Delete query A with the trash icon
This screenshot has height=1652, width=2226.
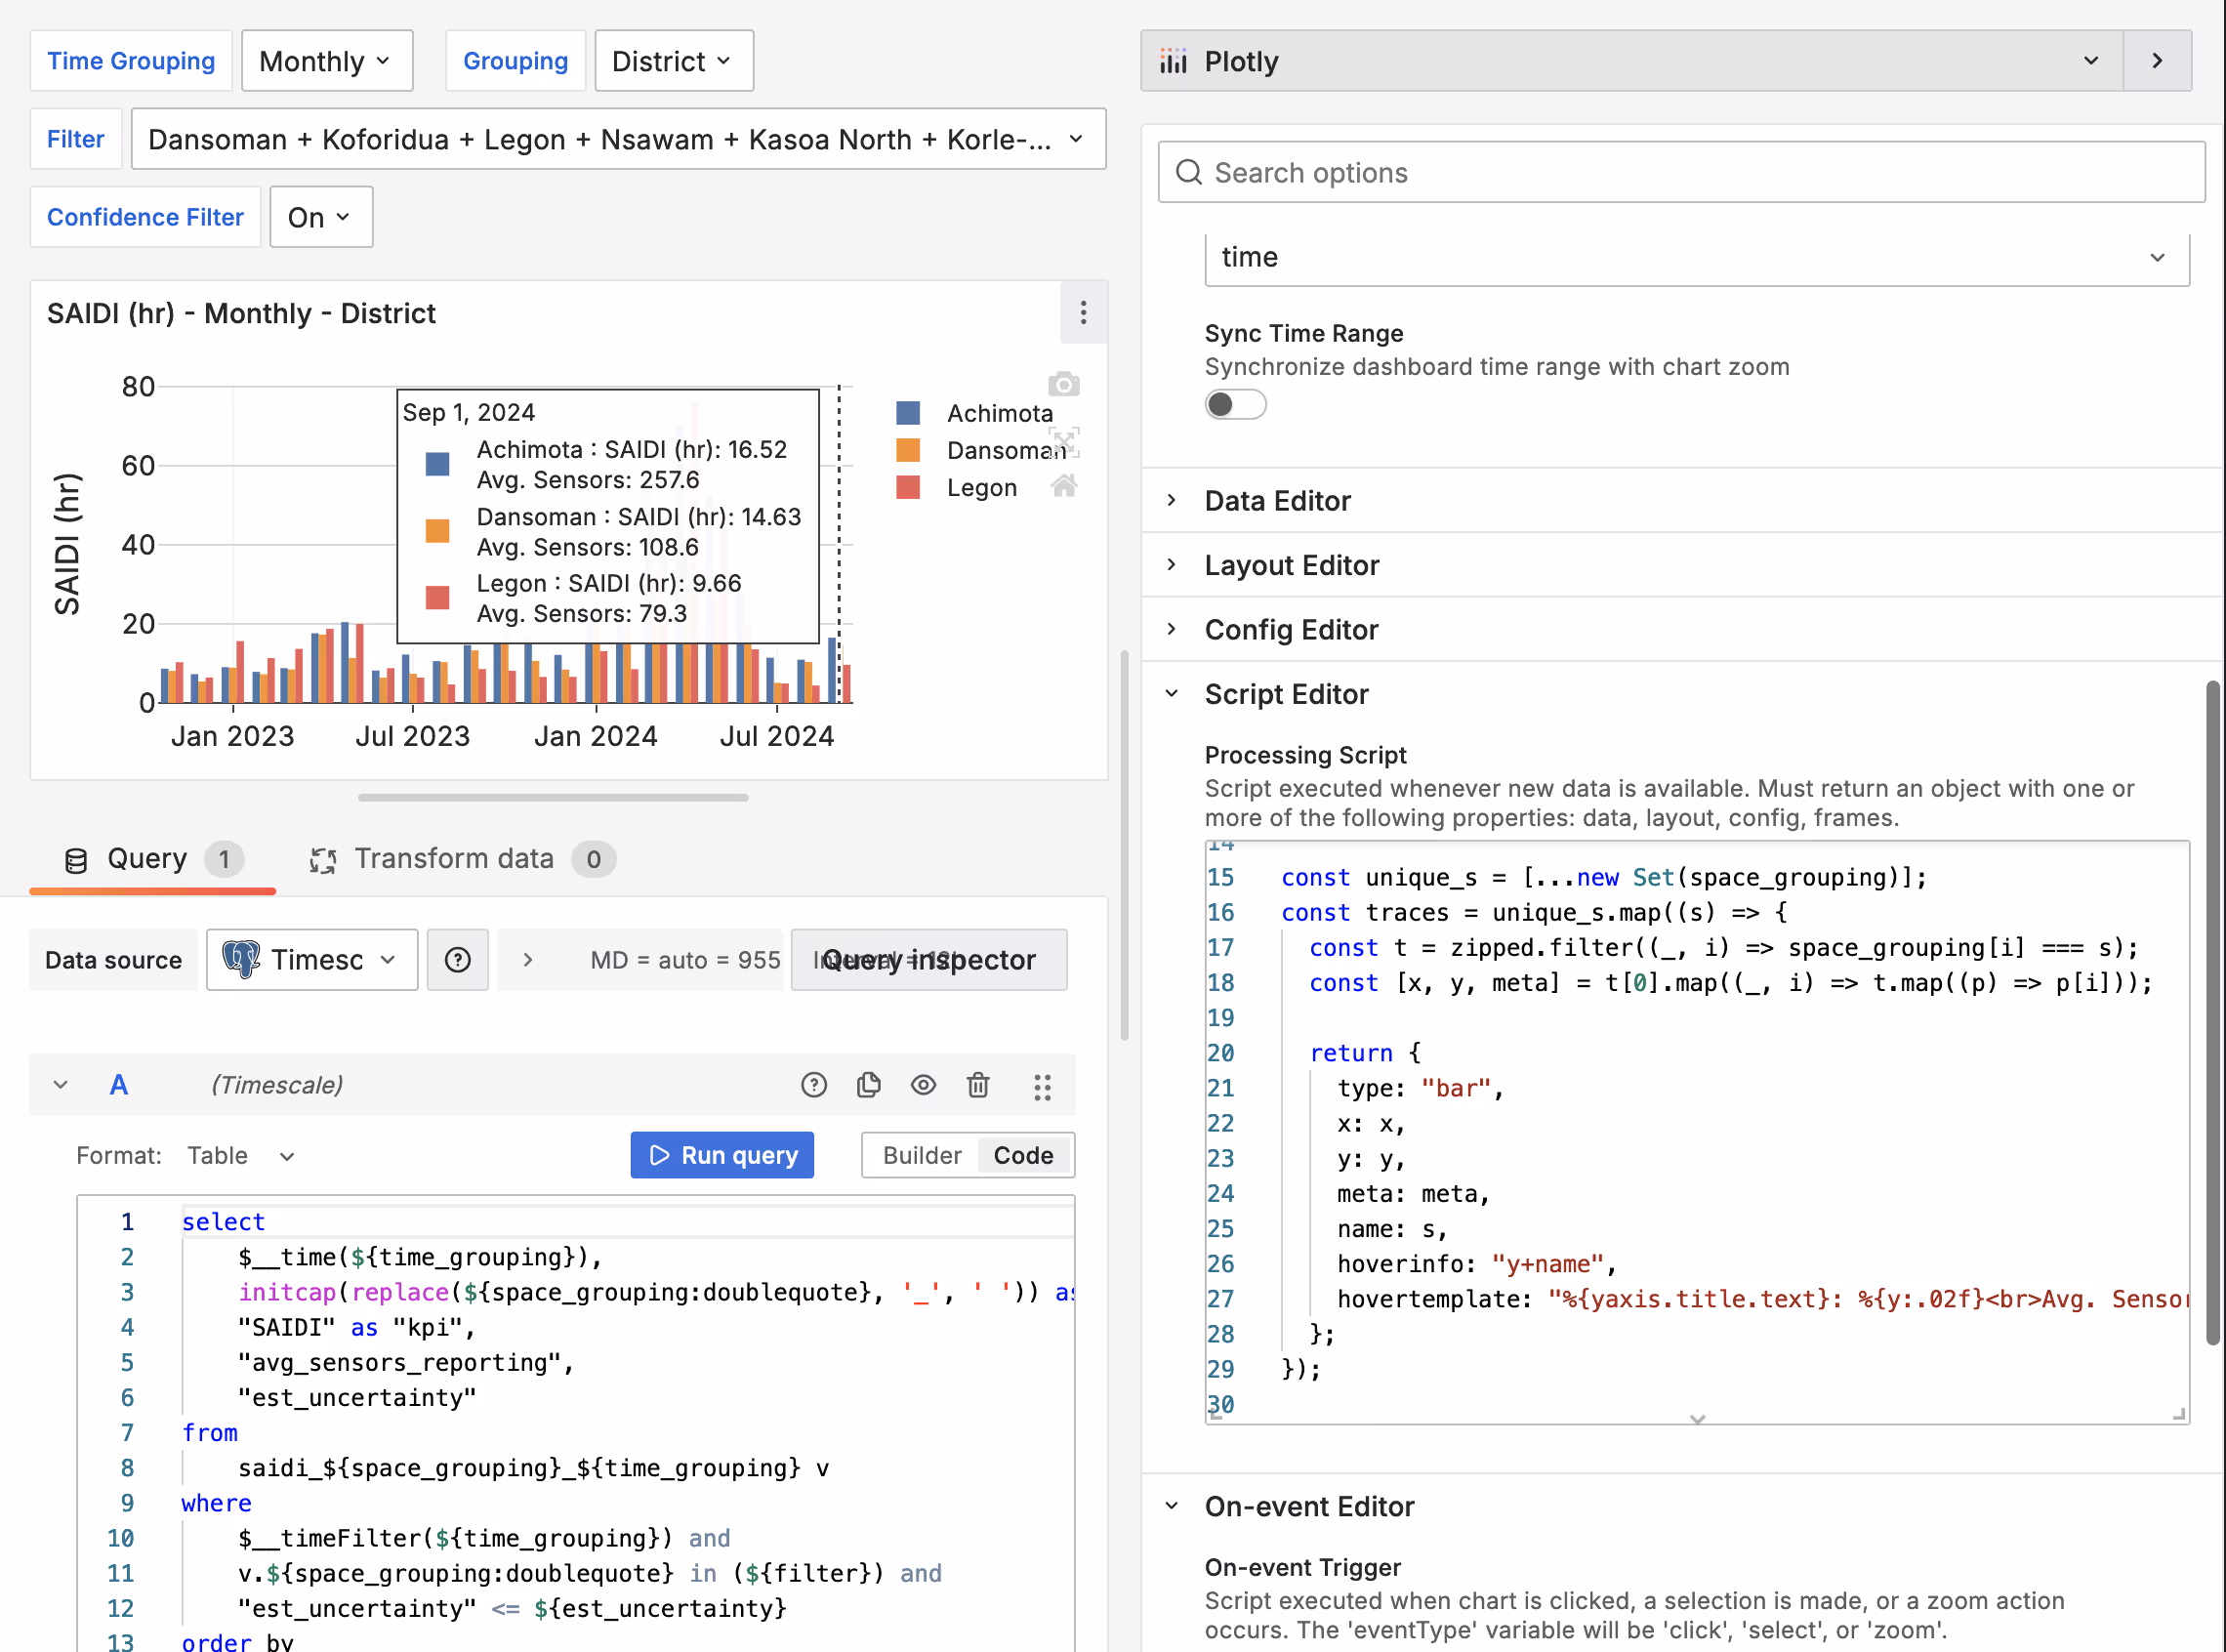coord(978,1085)
